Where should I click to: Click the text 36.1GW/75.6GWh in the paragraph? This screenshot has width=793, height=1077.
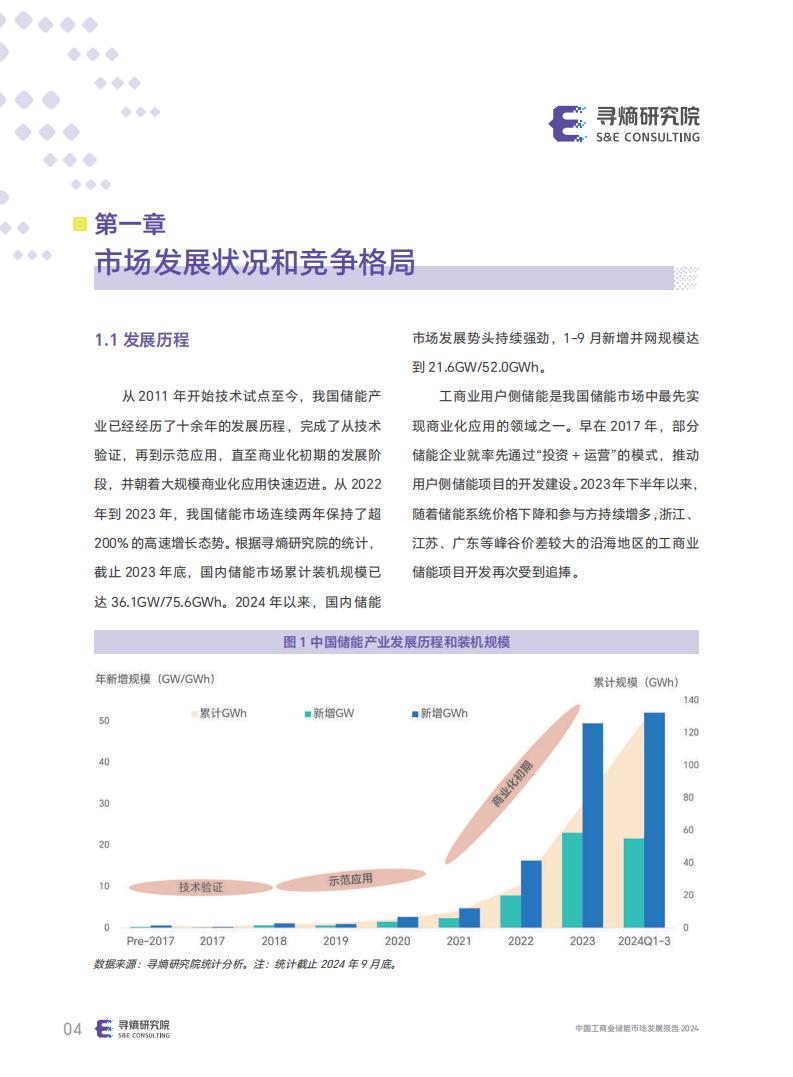[x=168, y=602]
